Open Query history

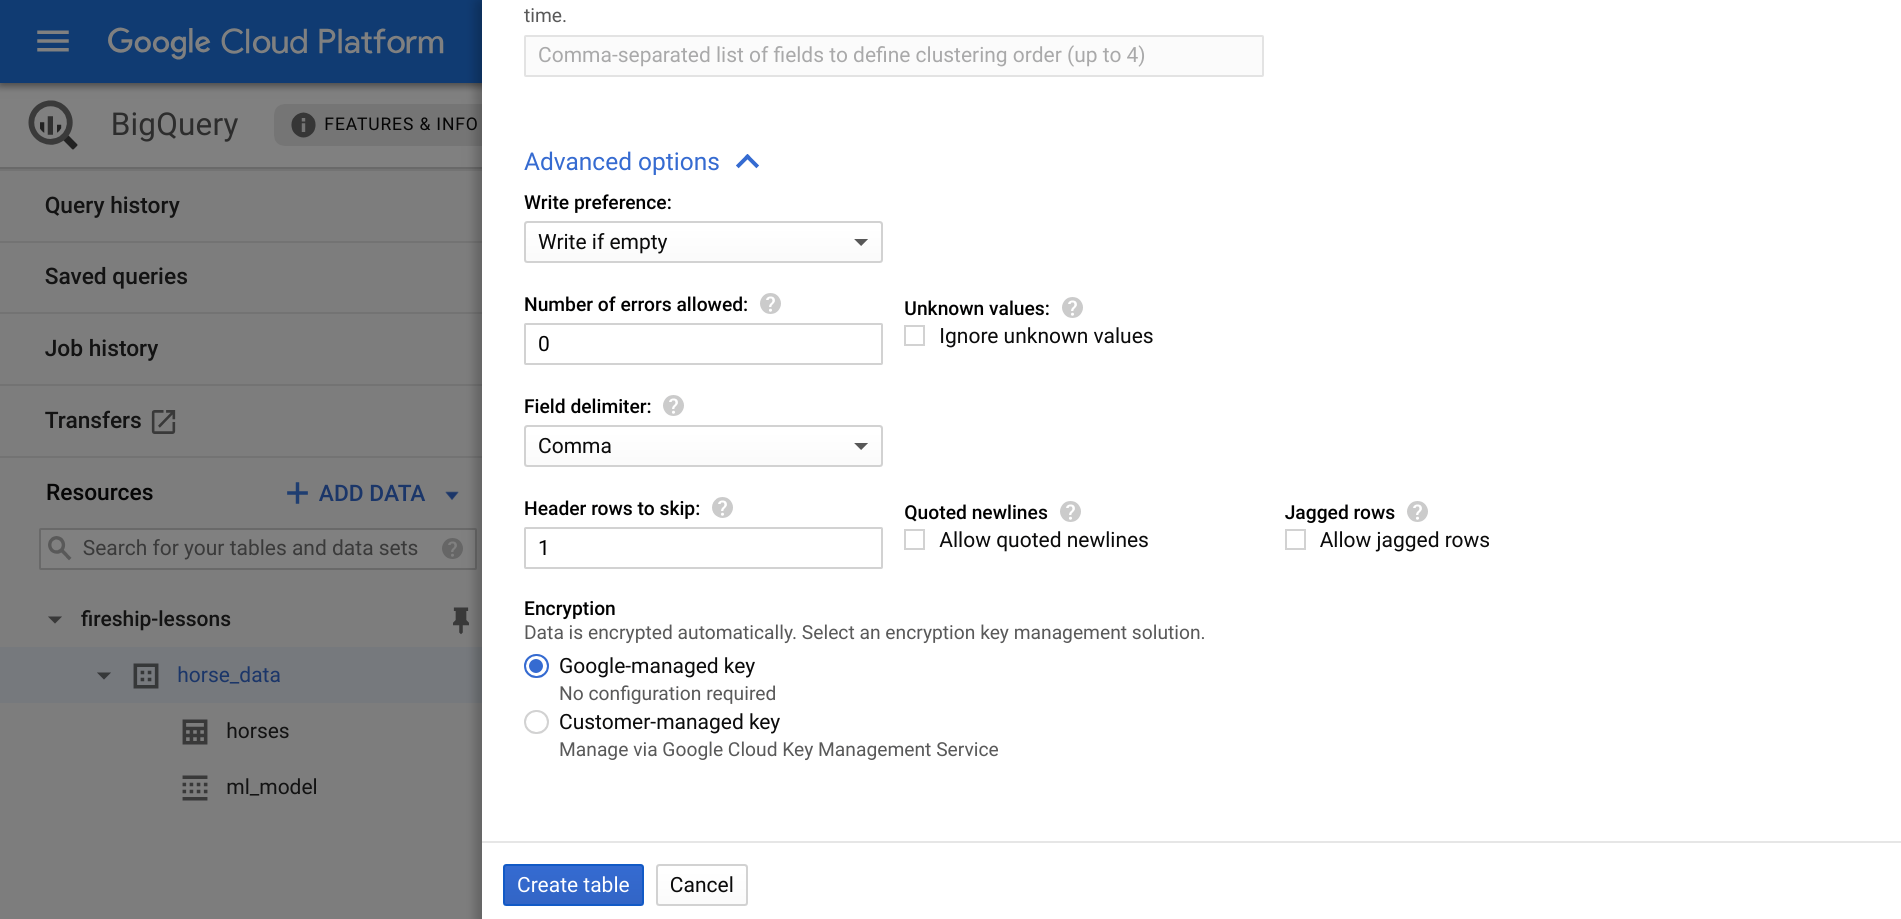(x=112, y=205)
